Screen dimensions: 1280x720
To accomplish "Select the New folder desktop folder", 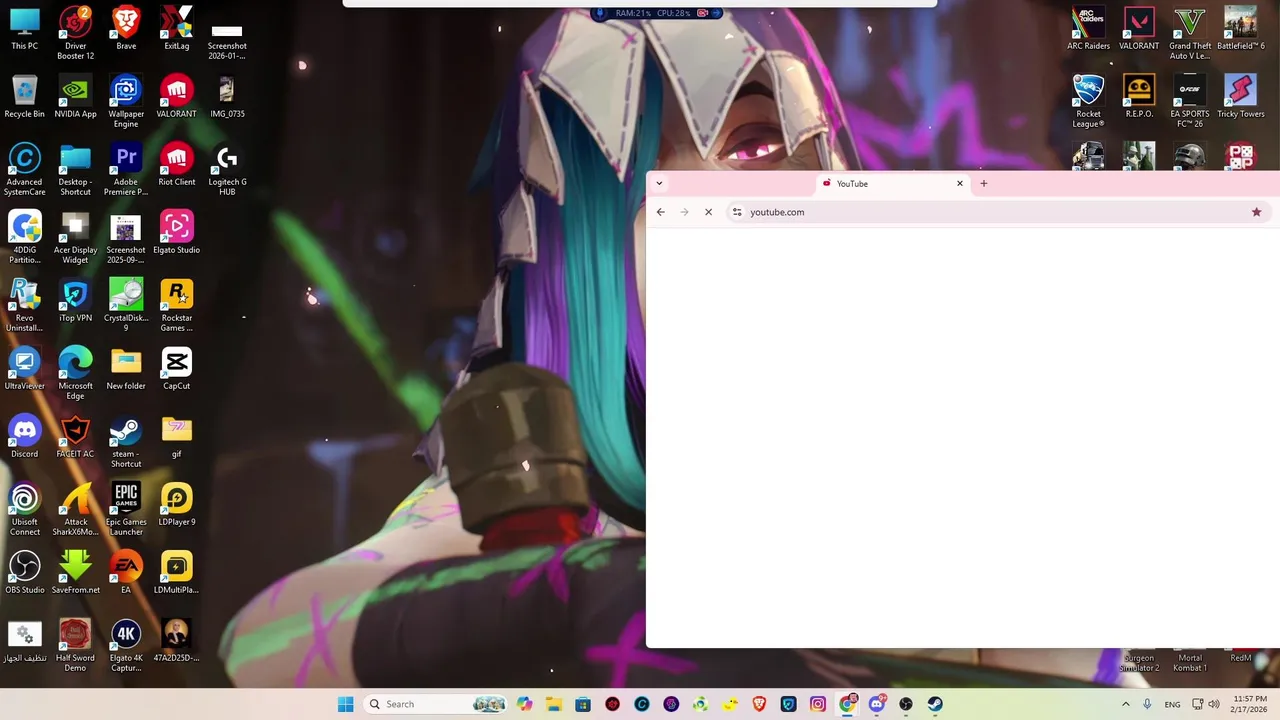I will coord(126,368).
